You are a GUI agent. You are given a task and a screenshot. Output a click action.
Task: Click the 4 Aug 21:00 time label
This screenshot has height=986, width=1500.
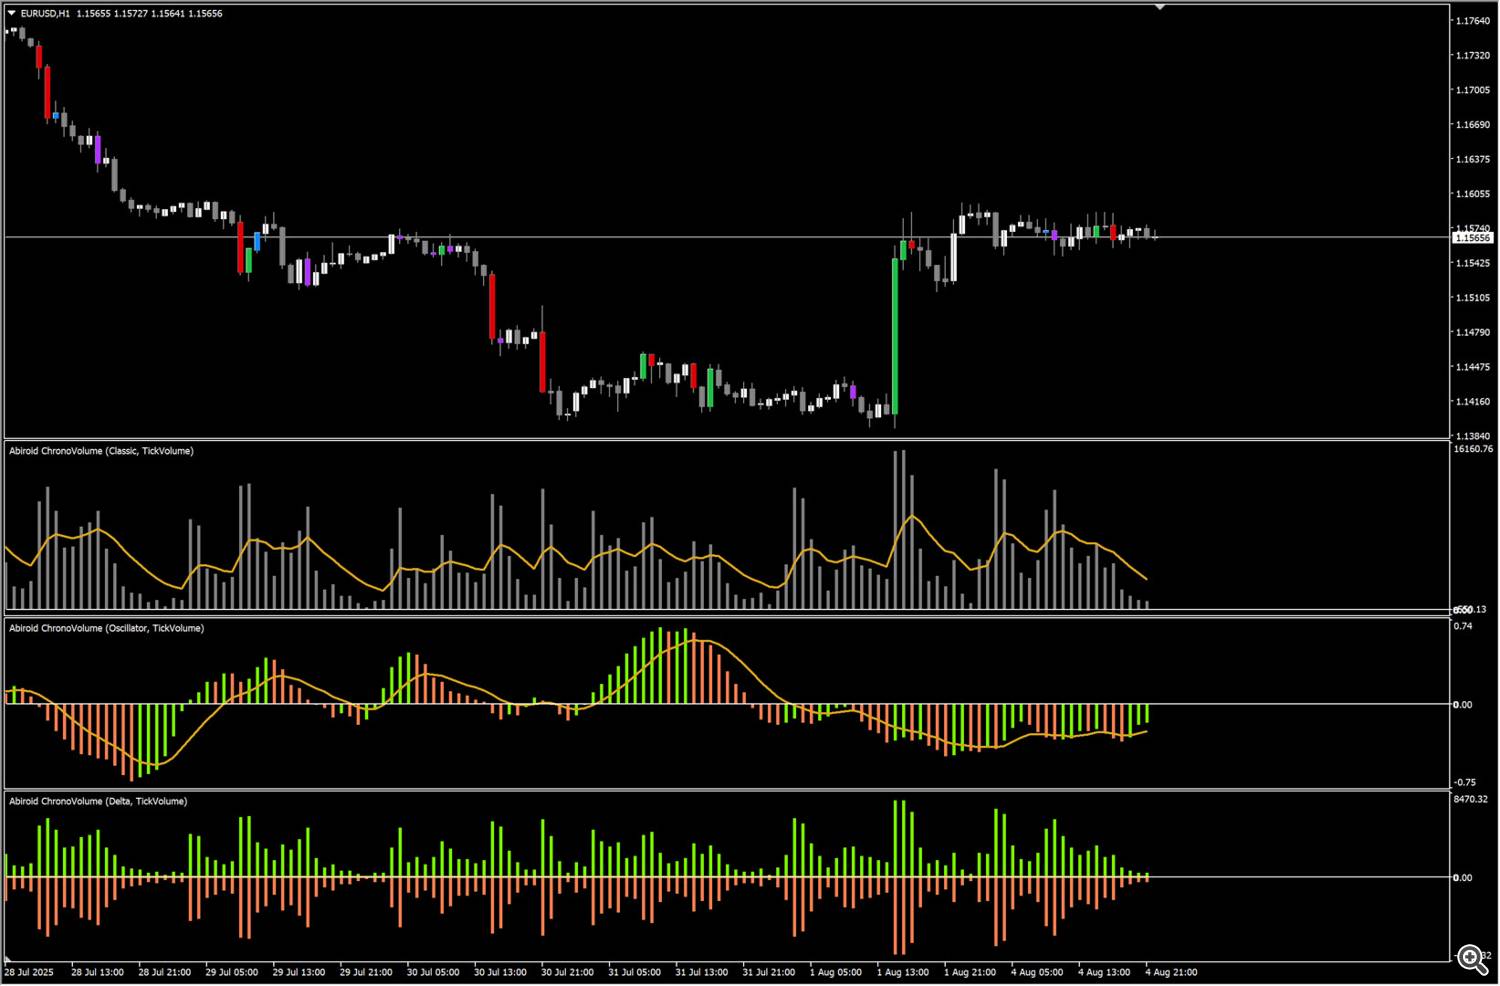coord(1171,972)
